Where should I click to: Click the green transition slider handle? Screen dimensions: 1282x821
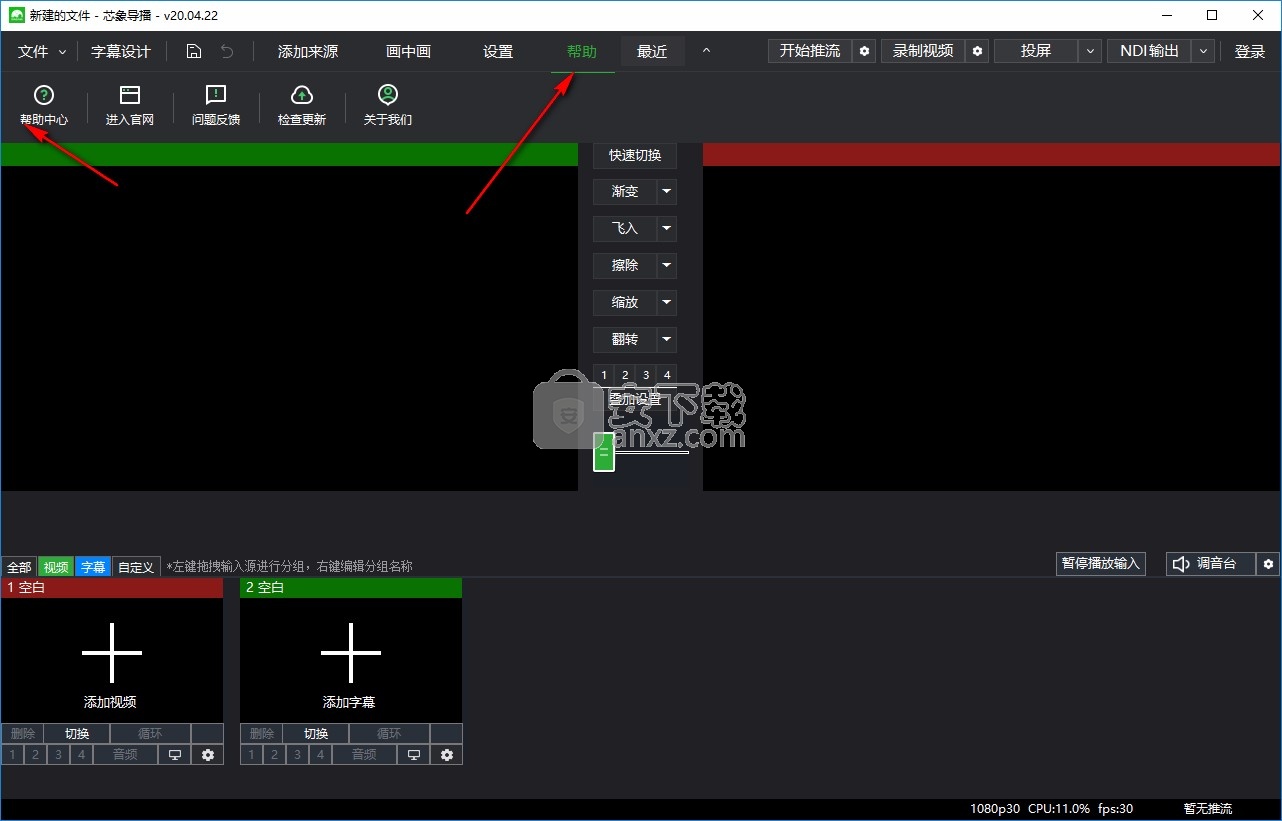click(603, 452)
